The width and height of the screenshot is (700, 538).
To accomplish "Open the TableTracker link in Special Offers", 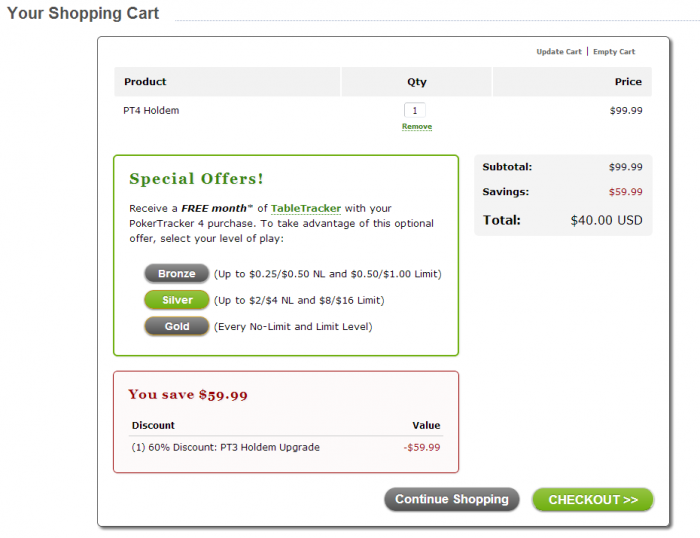I will coord(305,208).
